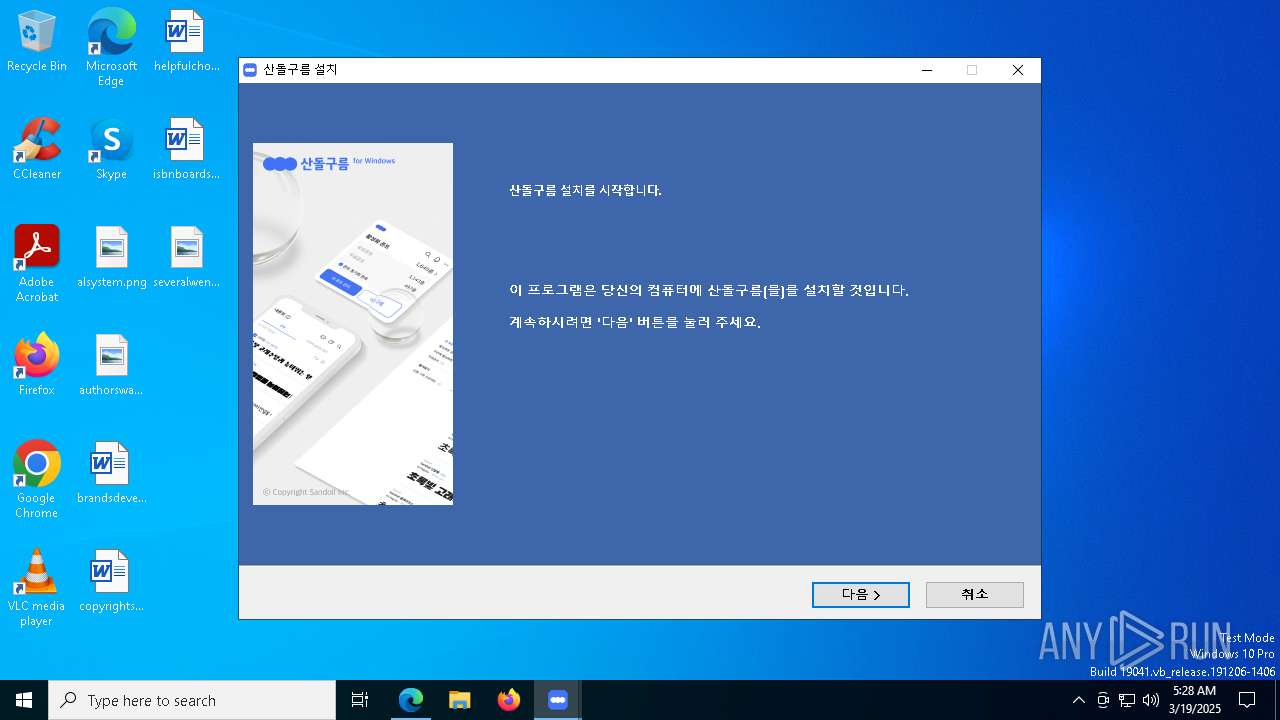This screenshot has height=720, width=1280.
Task: Select the CCleaner desktop shortcut
Action: coord(37,150)
